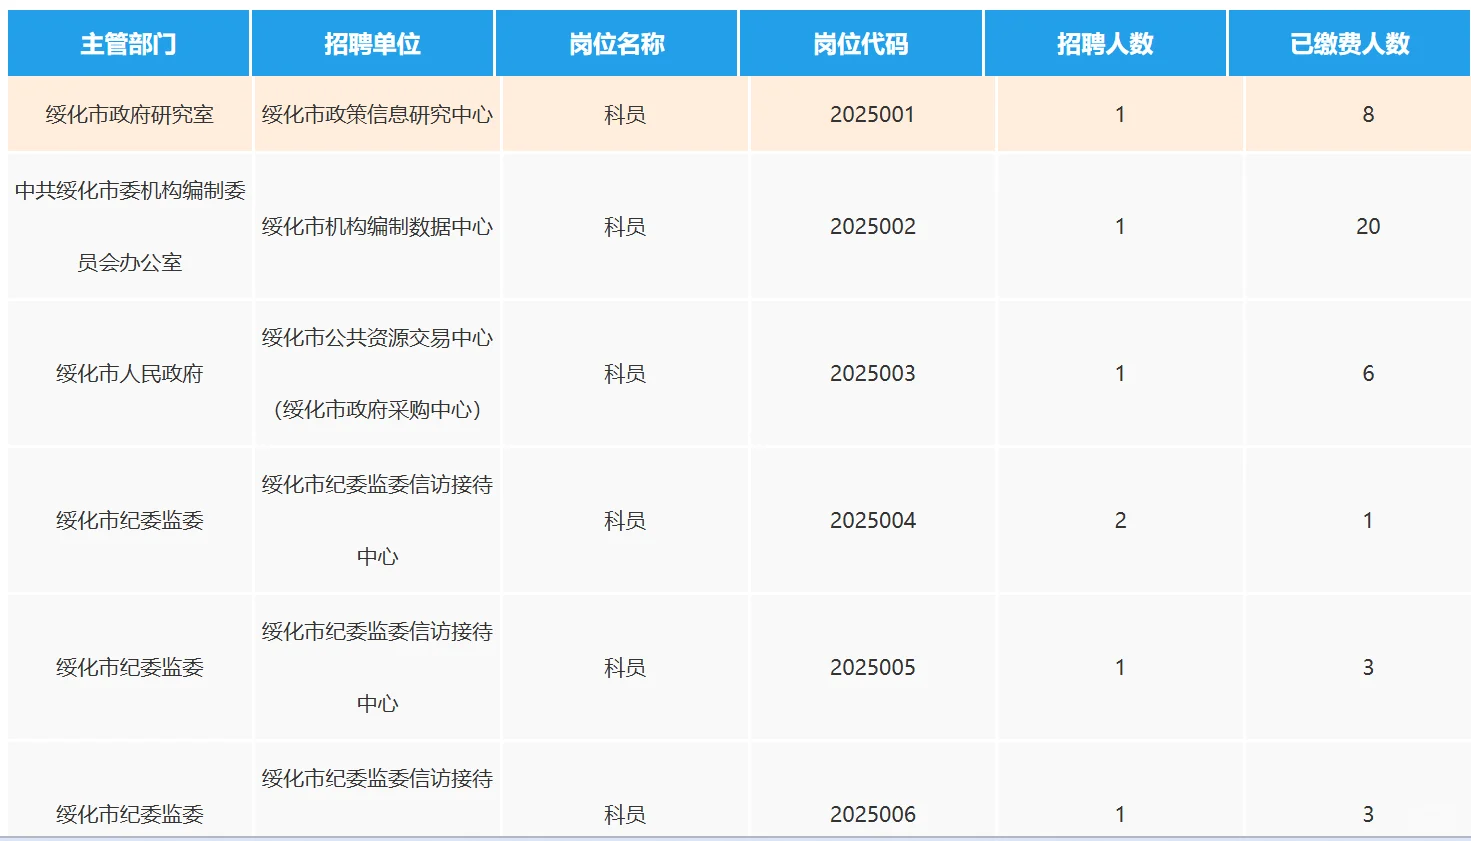Select the 岗位代码 column header
This screenshot has width=1471, height=841.
861,44
